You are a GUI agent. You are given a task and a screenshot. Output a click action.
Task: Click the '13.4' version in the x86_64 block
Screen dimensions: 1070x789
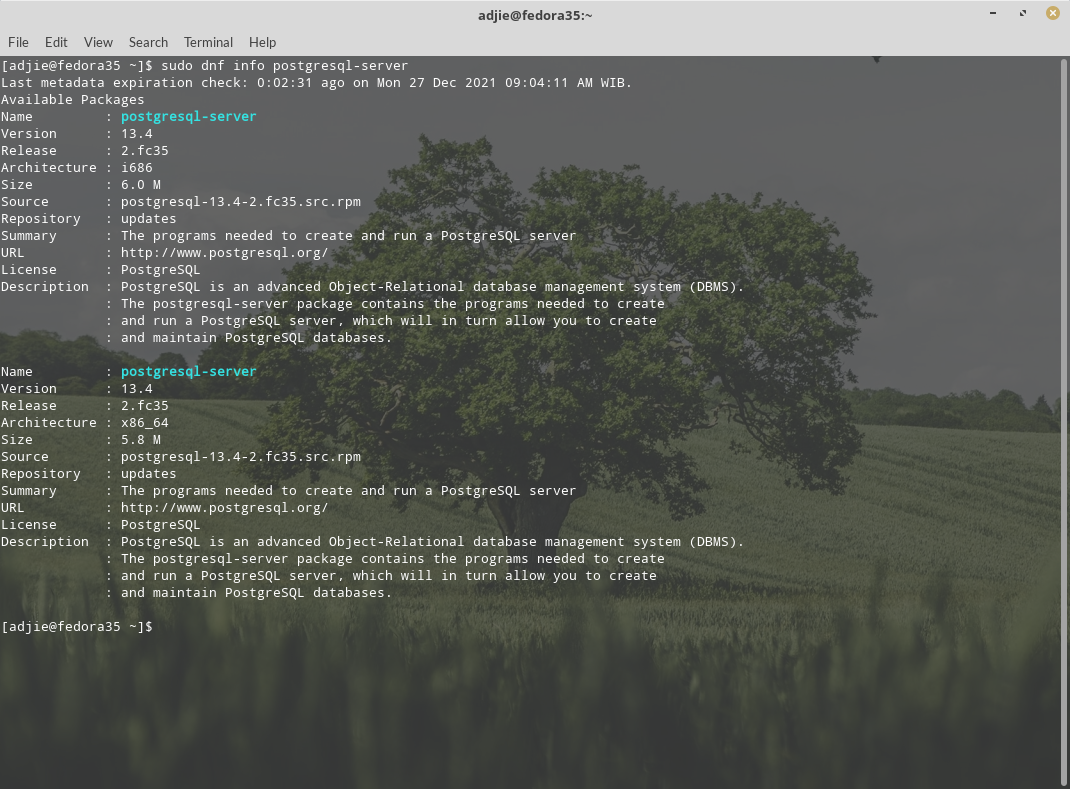coord(136,388)
